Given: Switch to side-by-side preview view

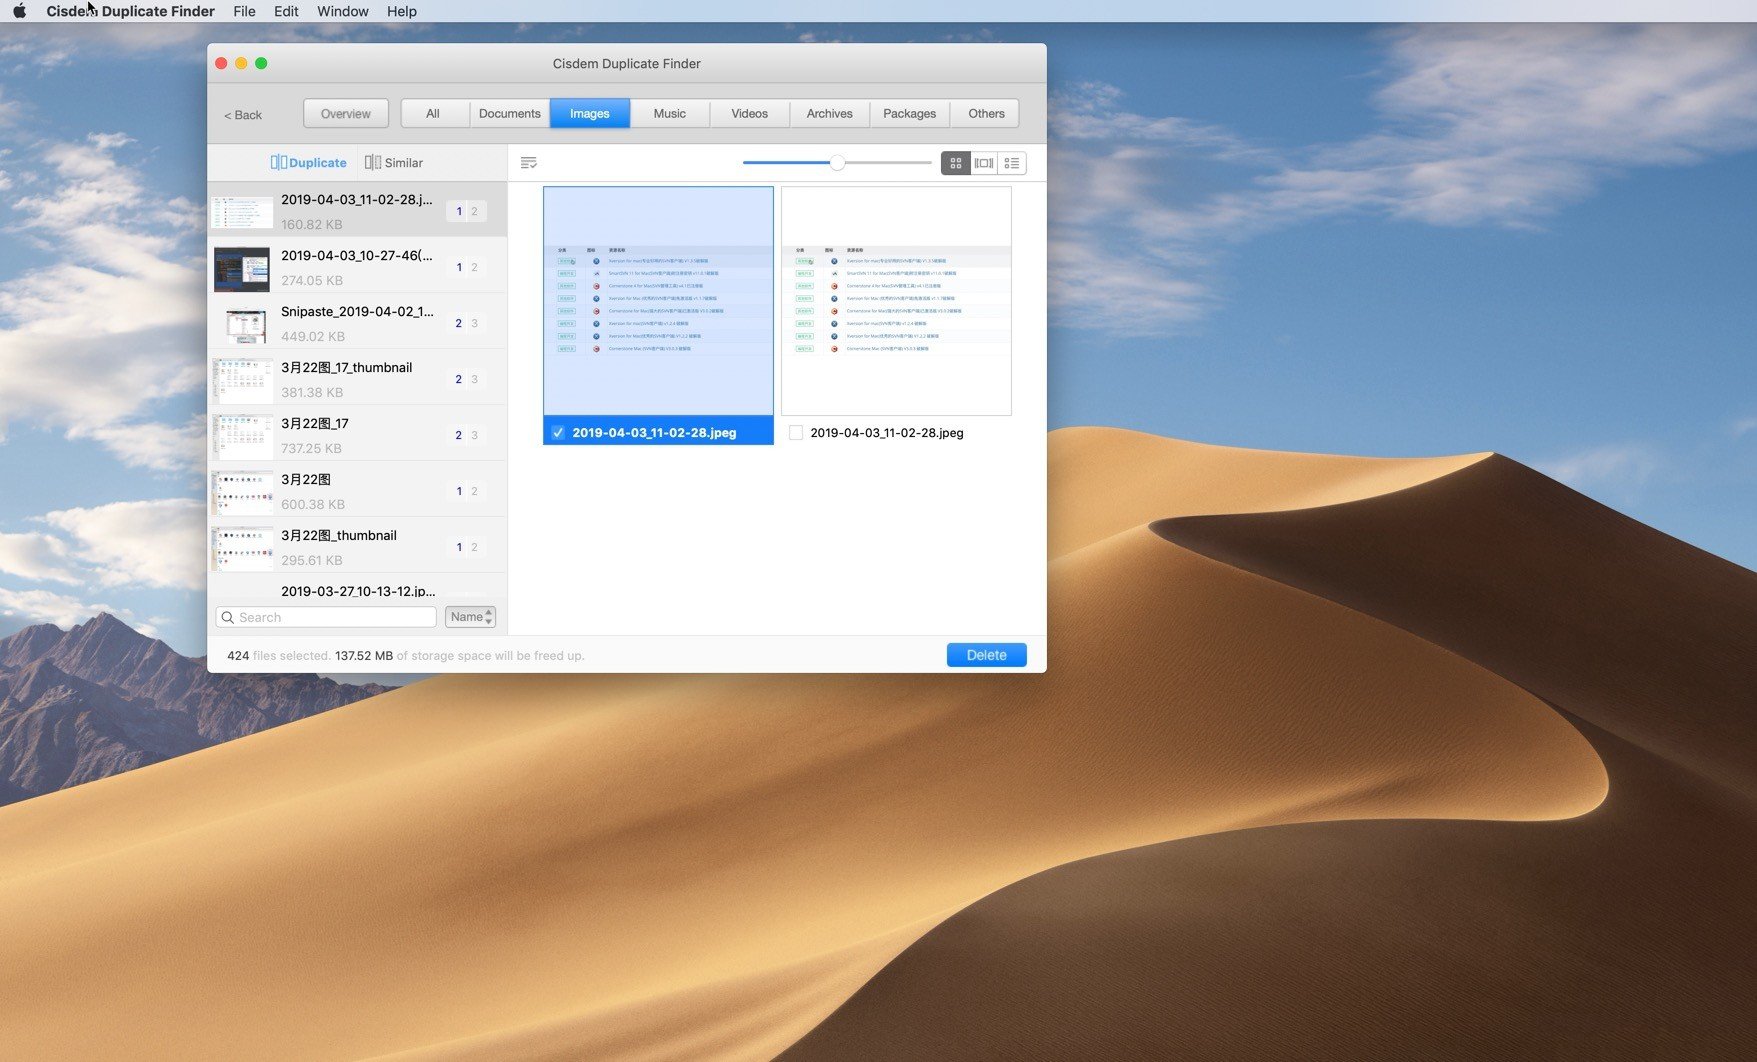Looking at the screenshot, I should coord(984,163).
